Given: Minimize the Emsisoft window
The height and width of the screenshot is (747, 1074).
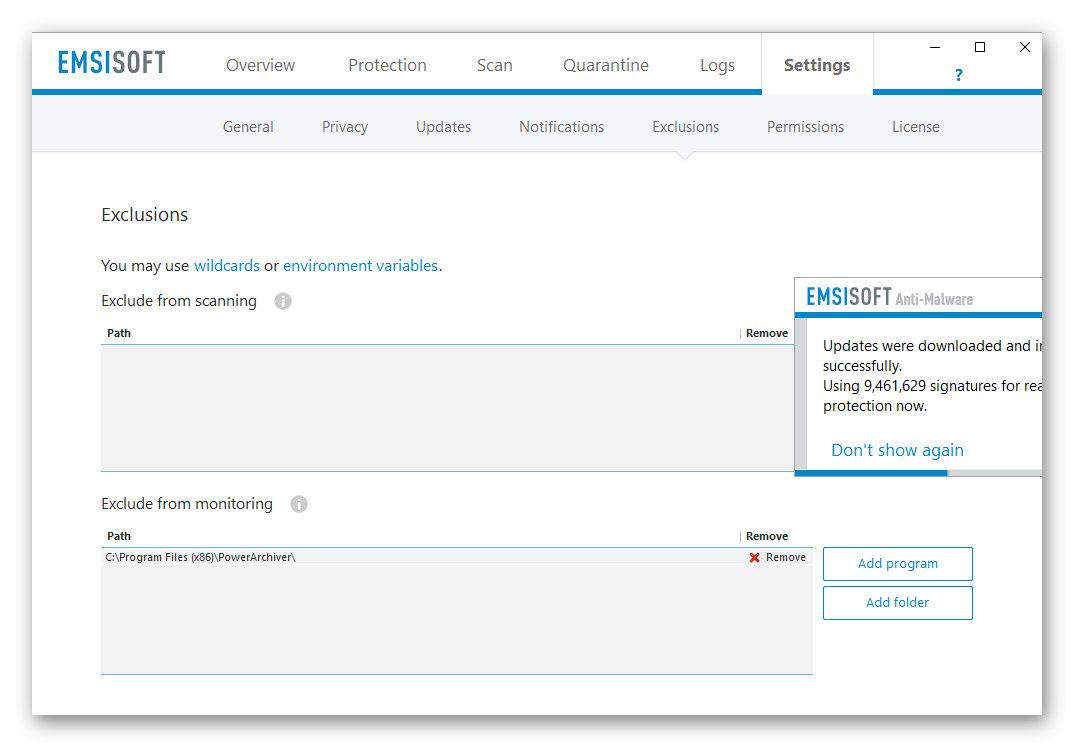Looking at the screenshot, I should coord(934,47).
